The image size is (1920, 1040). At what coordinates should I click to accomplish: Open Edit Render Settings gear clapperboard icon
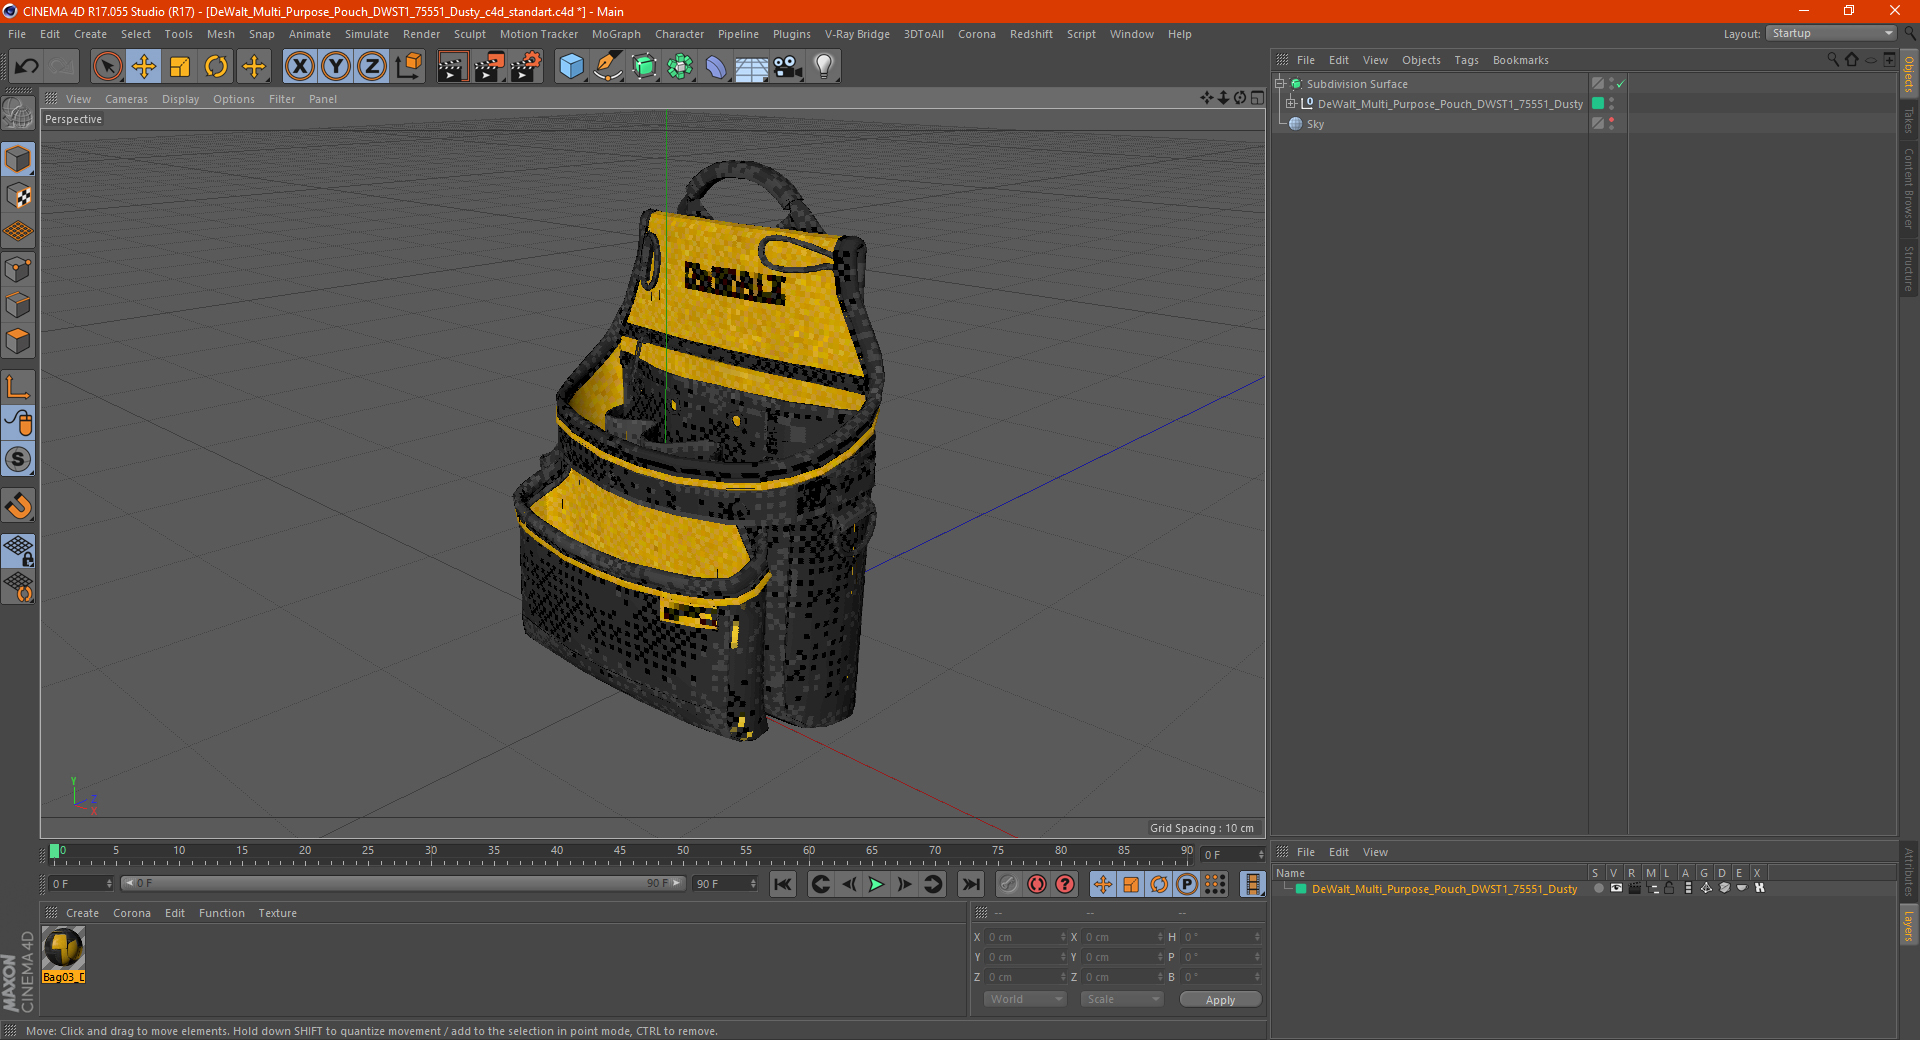click(526, 67)
